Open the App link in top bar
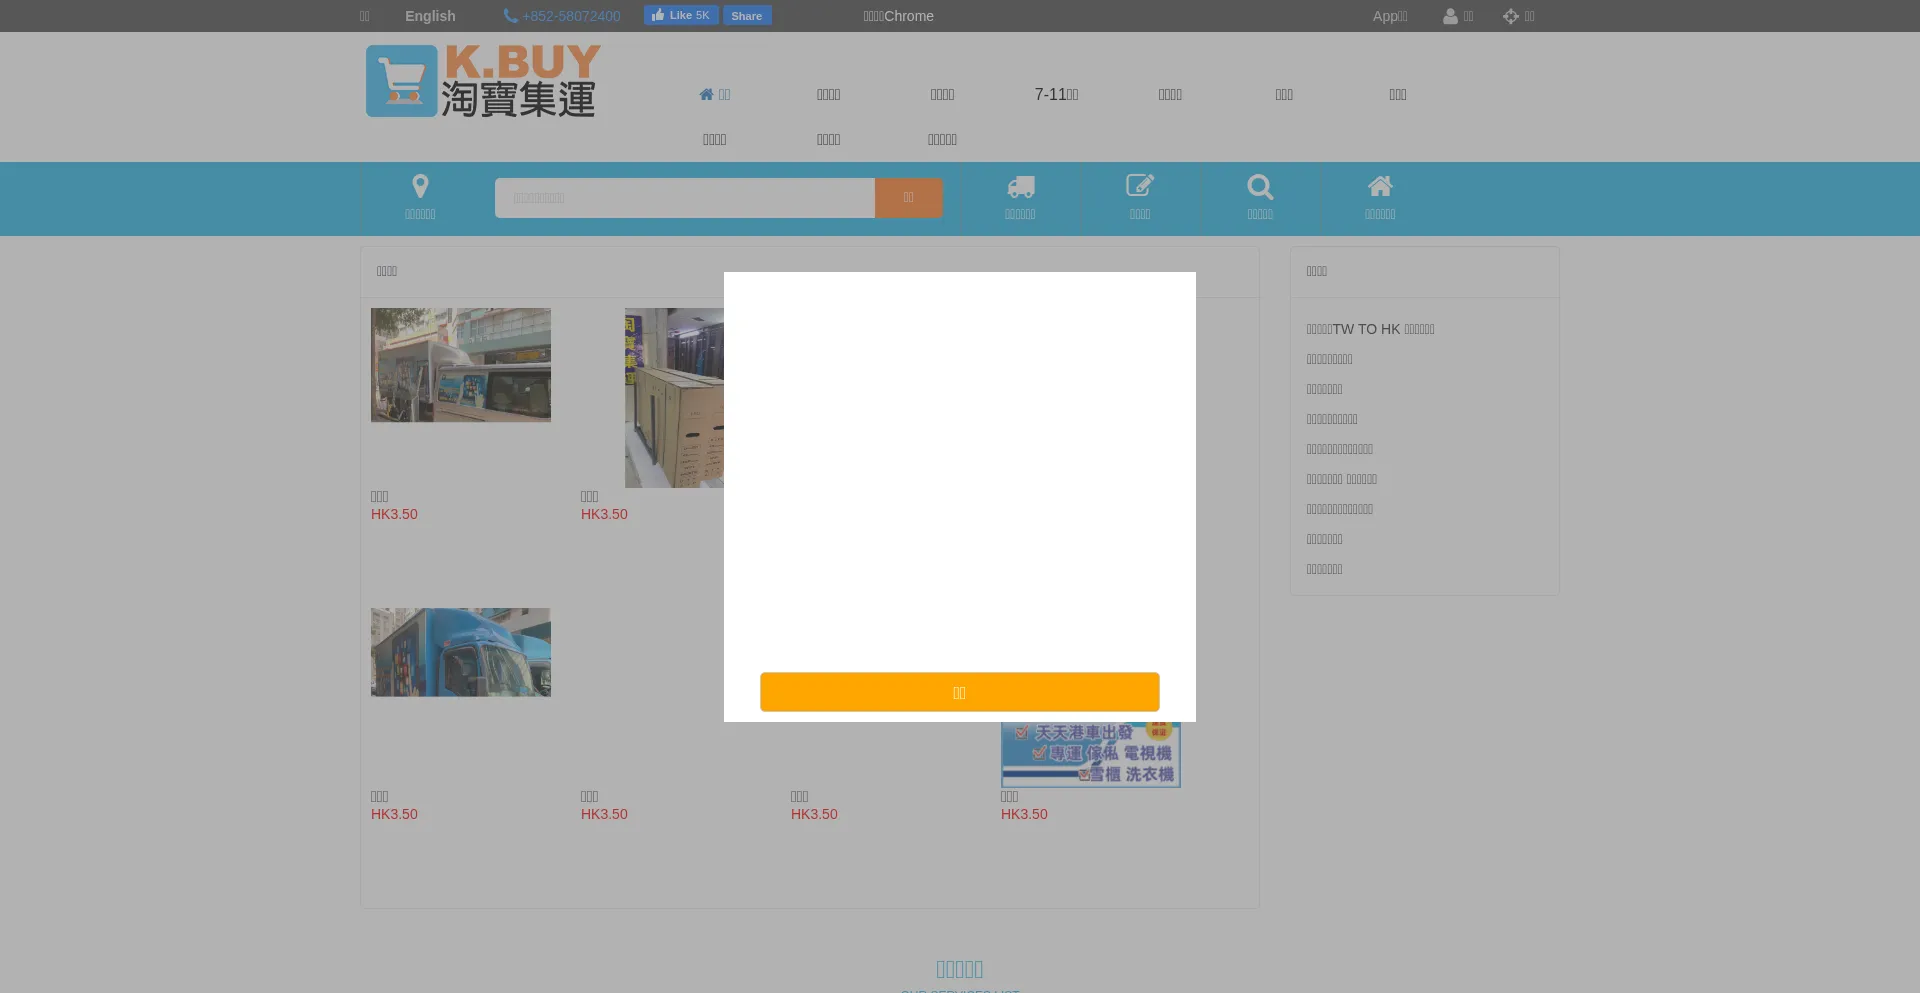 click(x=1390, y=16)
